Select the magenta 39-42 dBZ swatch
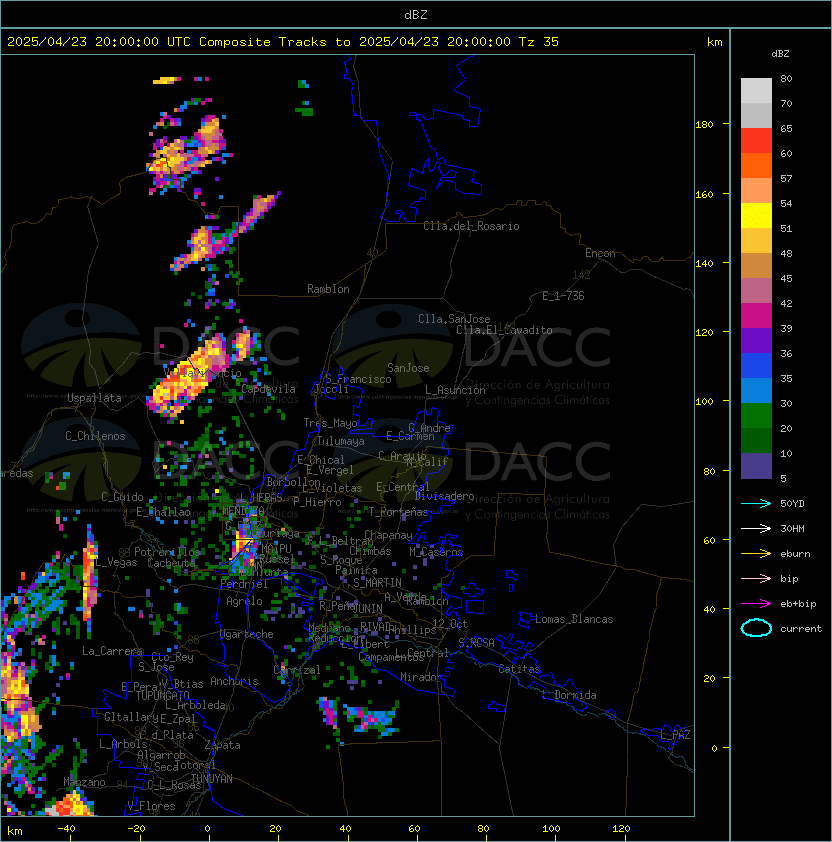Image resolution: width=832 pixels, height=842 pixels. click(x=756, y=316)
